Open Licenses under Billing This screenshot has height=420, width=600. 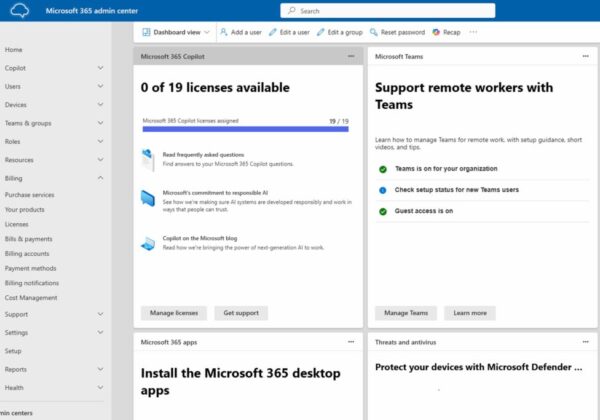[x=16, y=224]
